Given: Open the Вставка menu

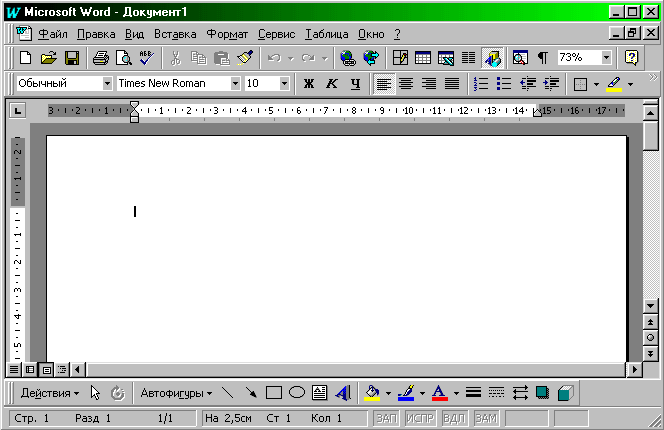Looking at the screenshot, I should [175, 33].
